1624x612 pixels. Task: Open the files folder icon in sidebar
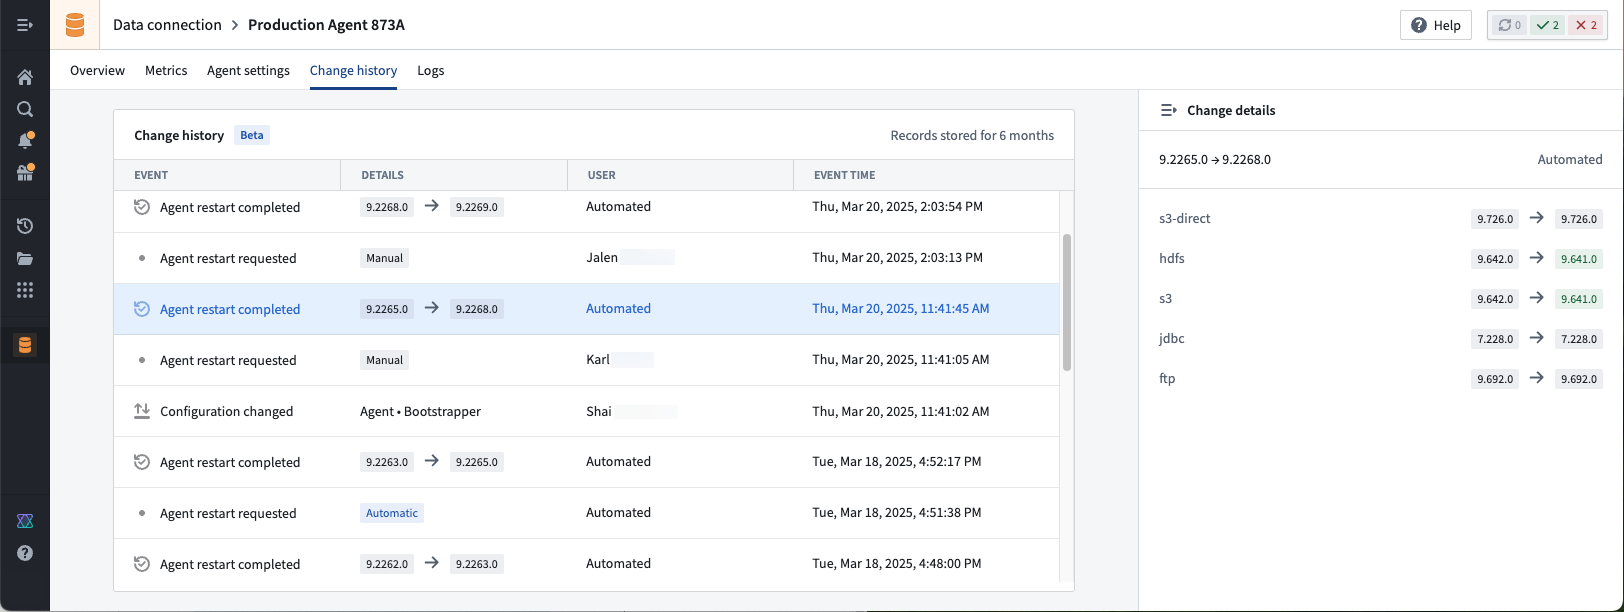tap(25, 258)
